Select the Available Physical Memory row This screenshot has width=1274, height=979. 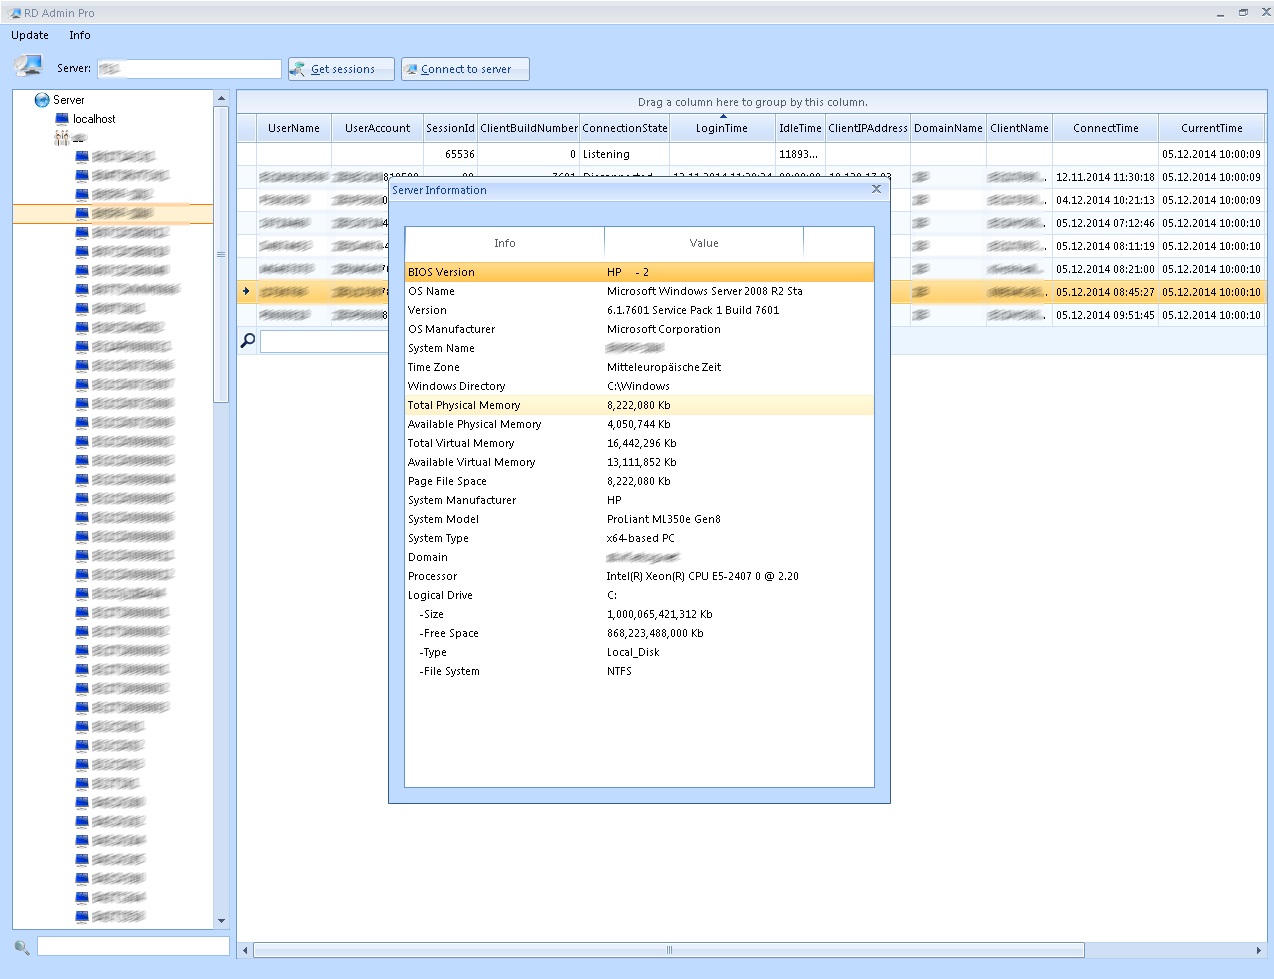639,424
